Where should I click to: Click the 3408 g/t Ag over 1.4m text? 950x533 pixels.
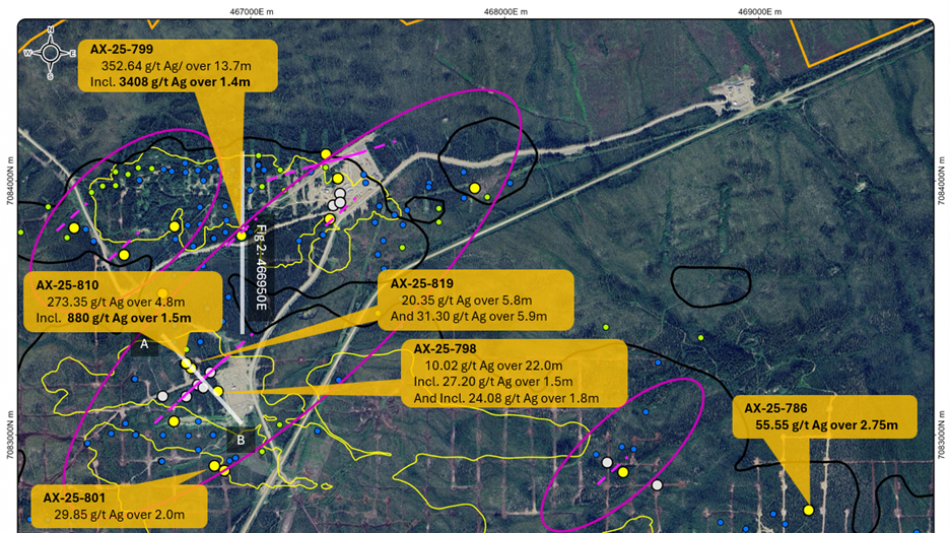click(x=181, y=84)
